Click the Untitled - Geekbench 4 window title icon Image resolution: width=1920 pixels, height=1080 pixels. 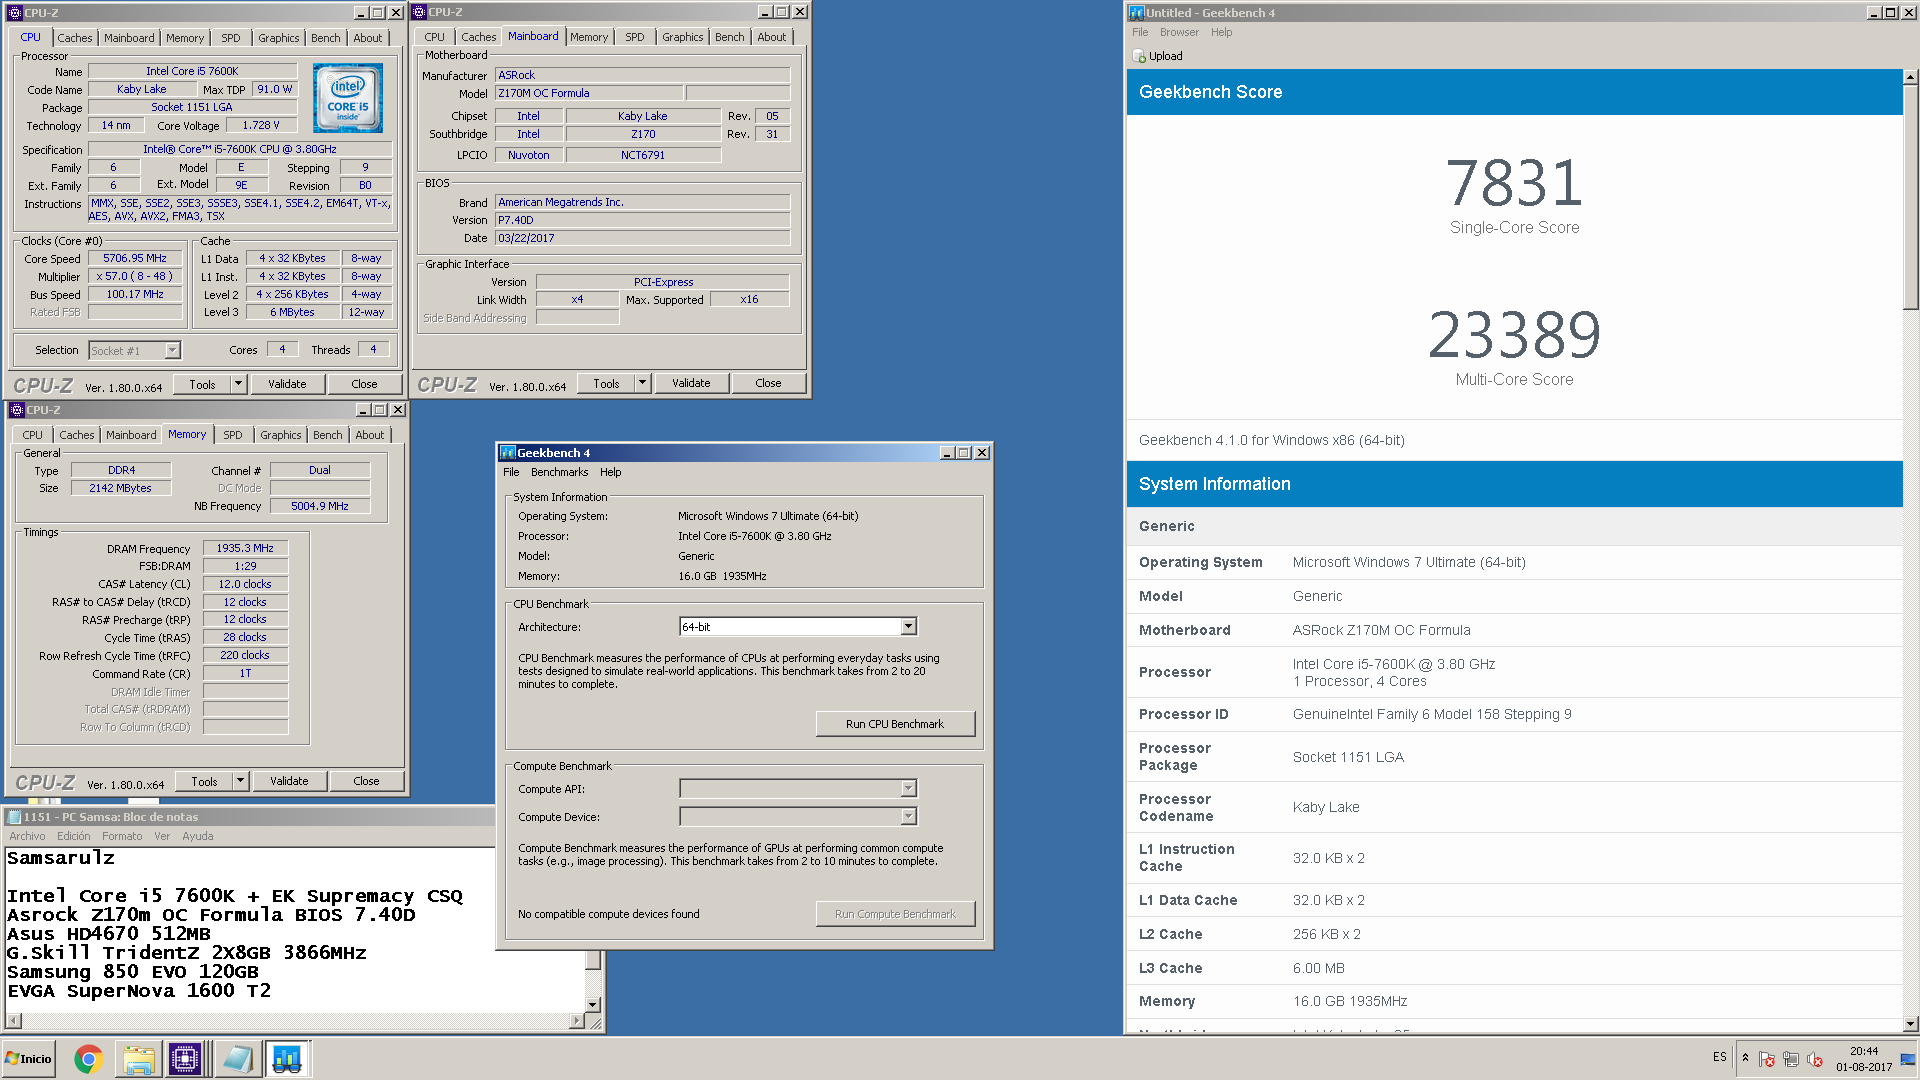click(x=1137, y=13)
